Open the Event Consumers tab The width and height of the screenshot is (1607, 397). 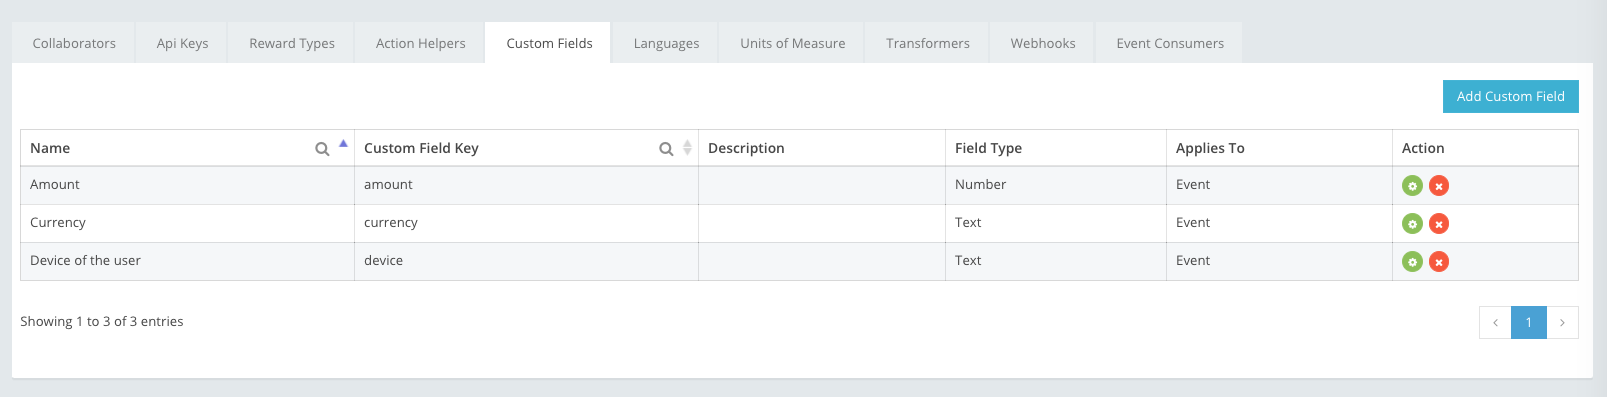point(1170,43)
